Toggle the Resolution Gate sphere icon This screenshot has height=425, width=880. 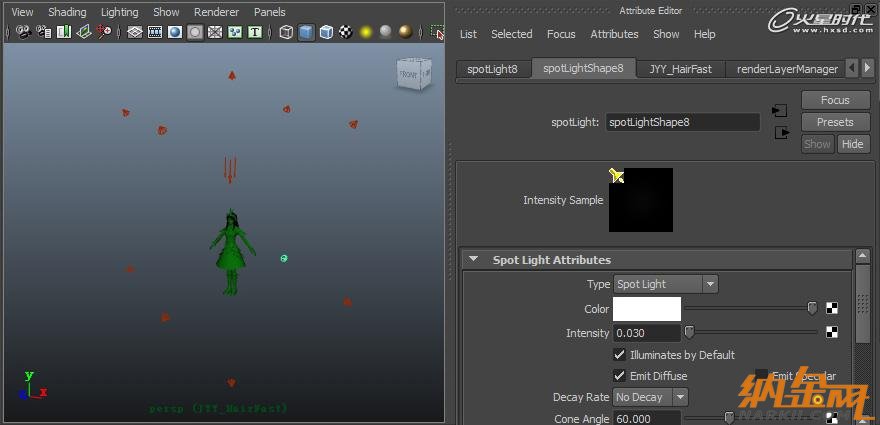pyautogui.click(x=175, y=32)
